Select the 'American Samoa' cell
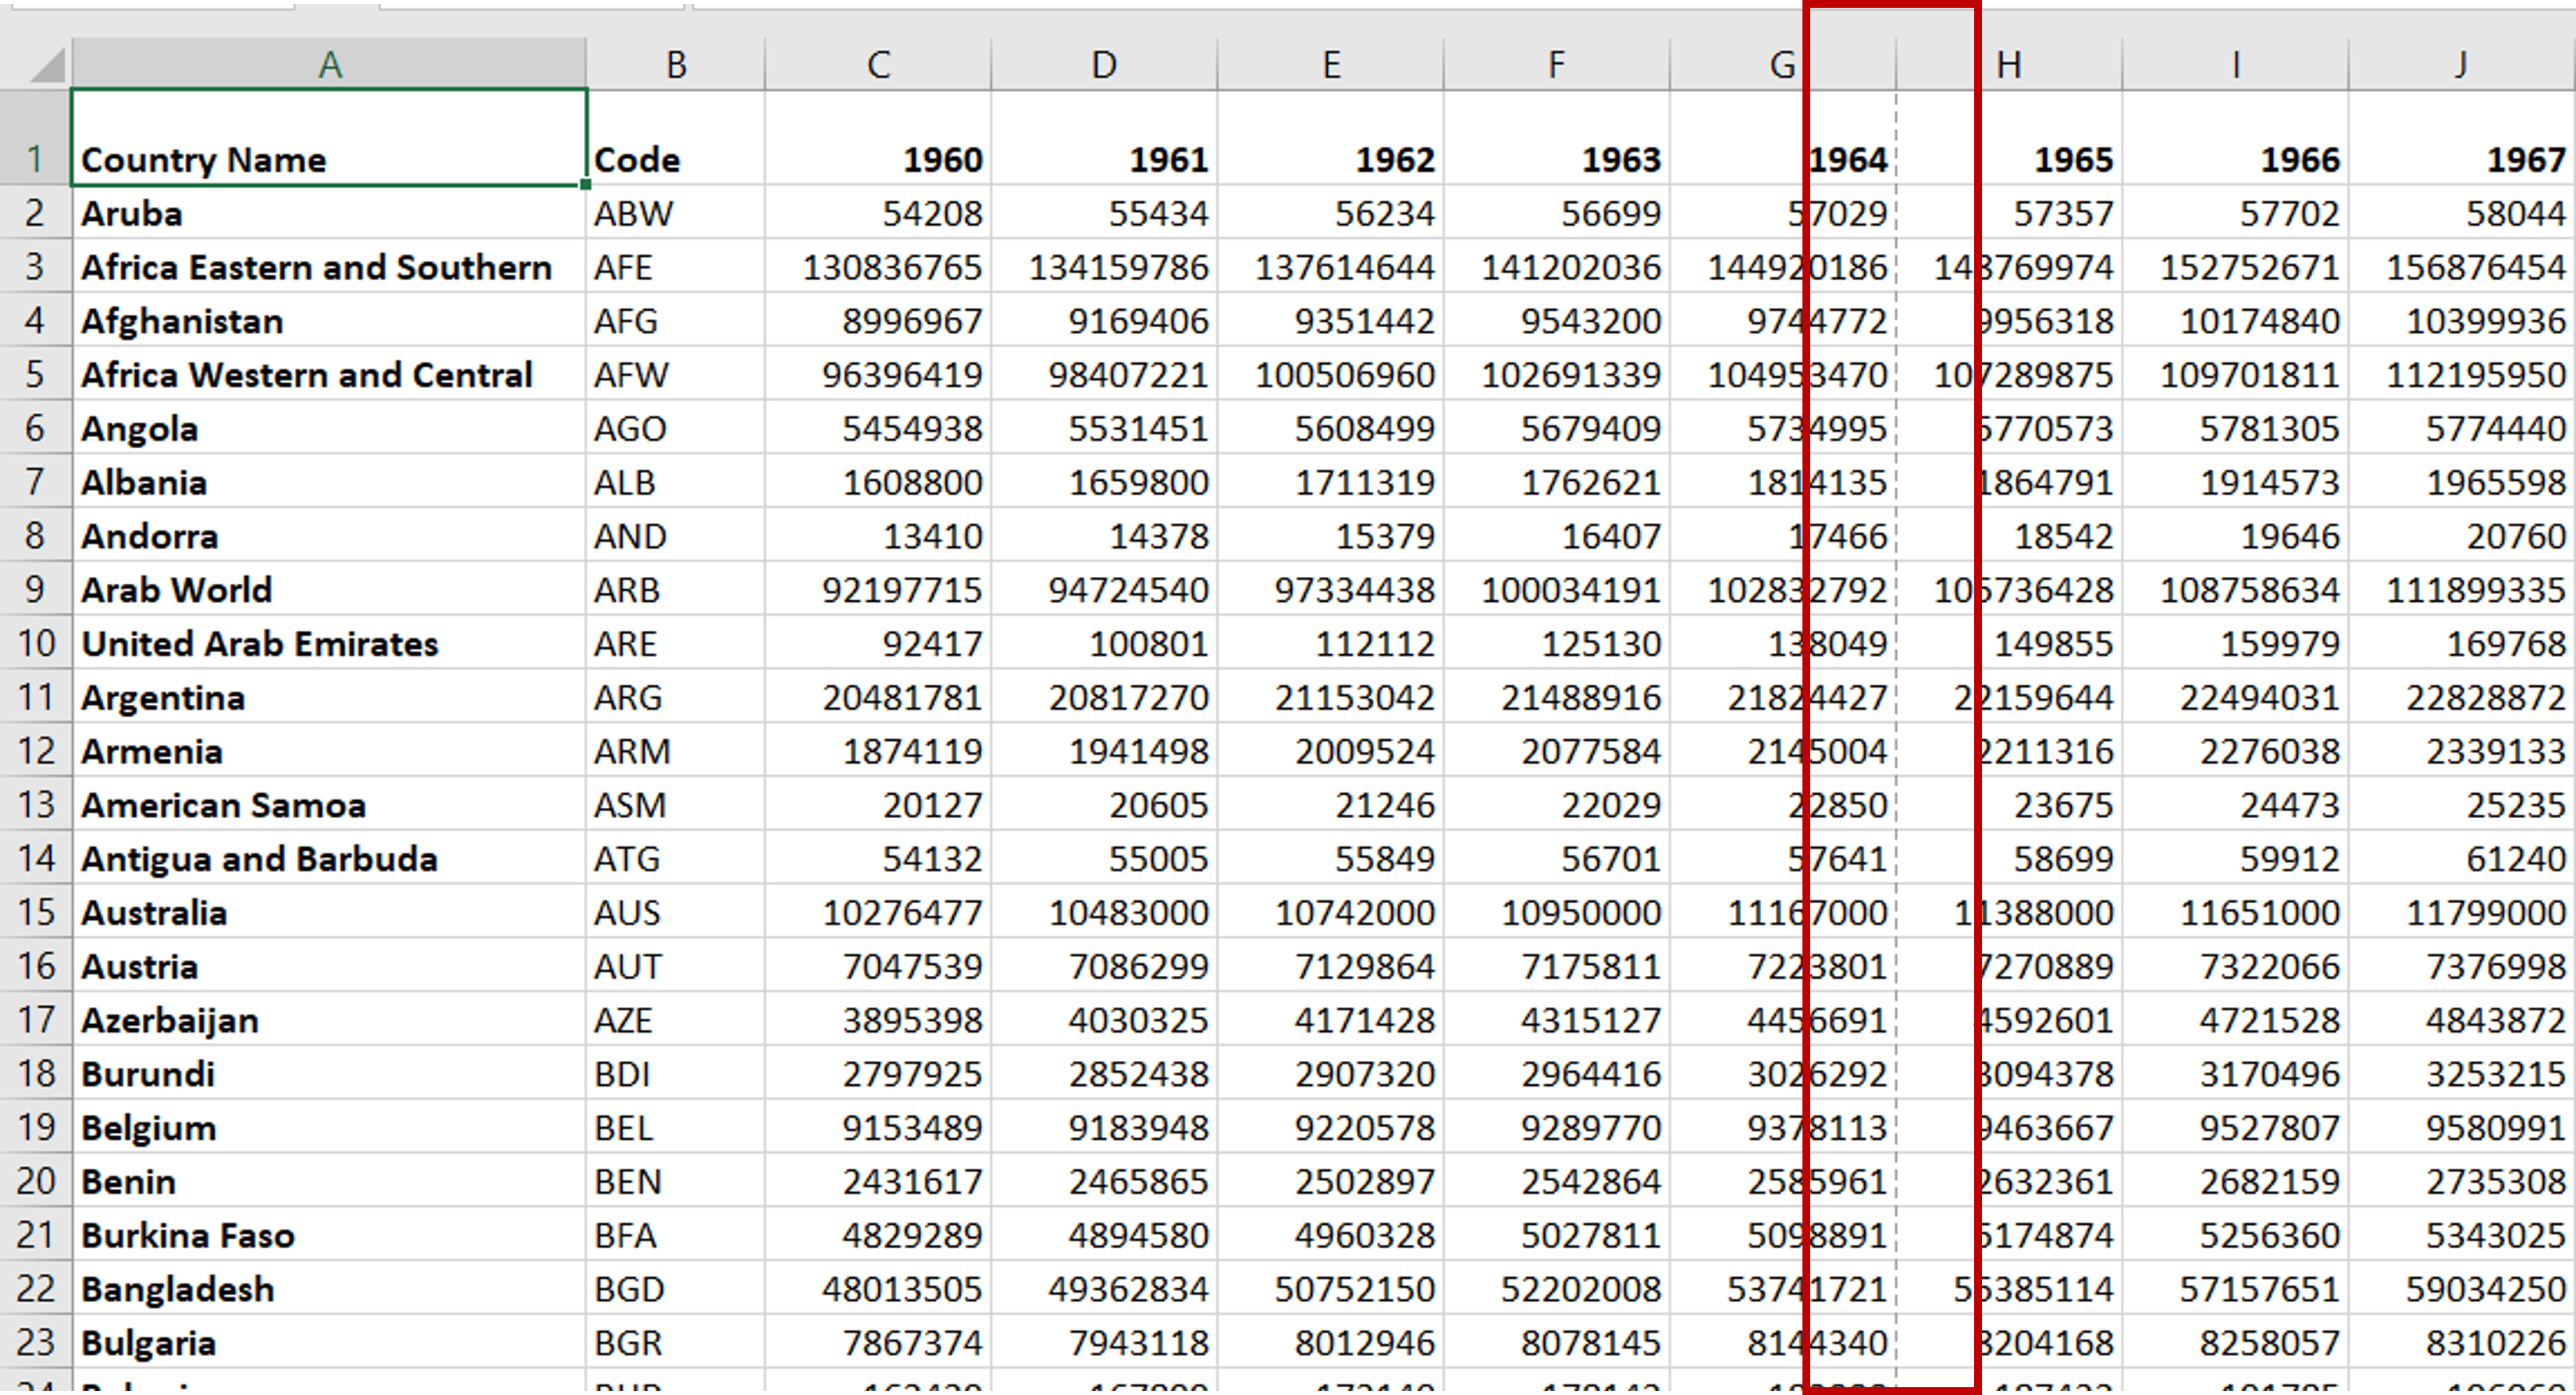 329,805
